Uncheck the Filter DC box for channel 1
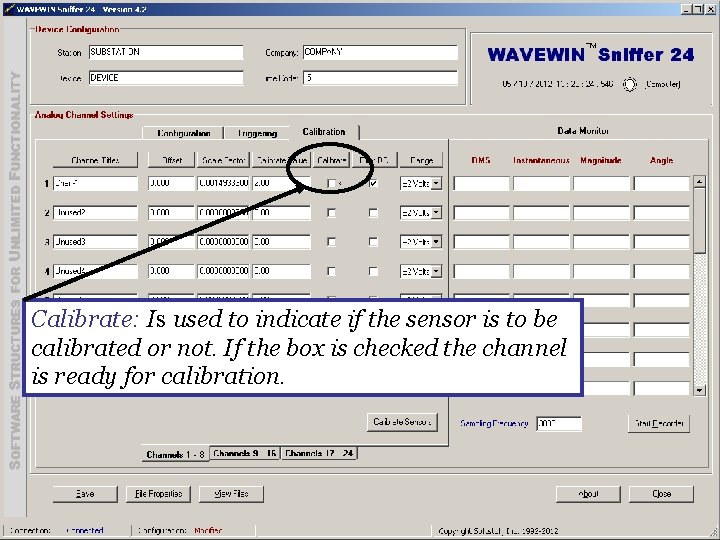Screen dimensions: 720x540 click(373, 183)
